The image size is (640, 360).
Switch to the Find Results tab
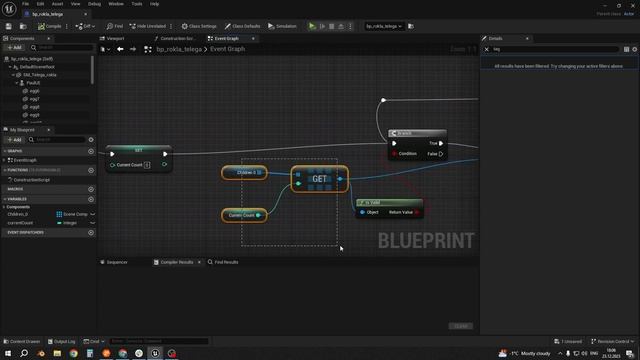click(223, 262)
